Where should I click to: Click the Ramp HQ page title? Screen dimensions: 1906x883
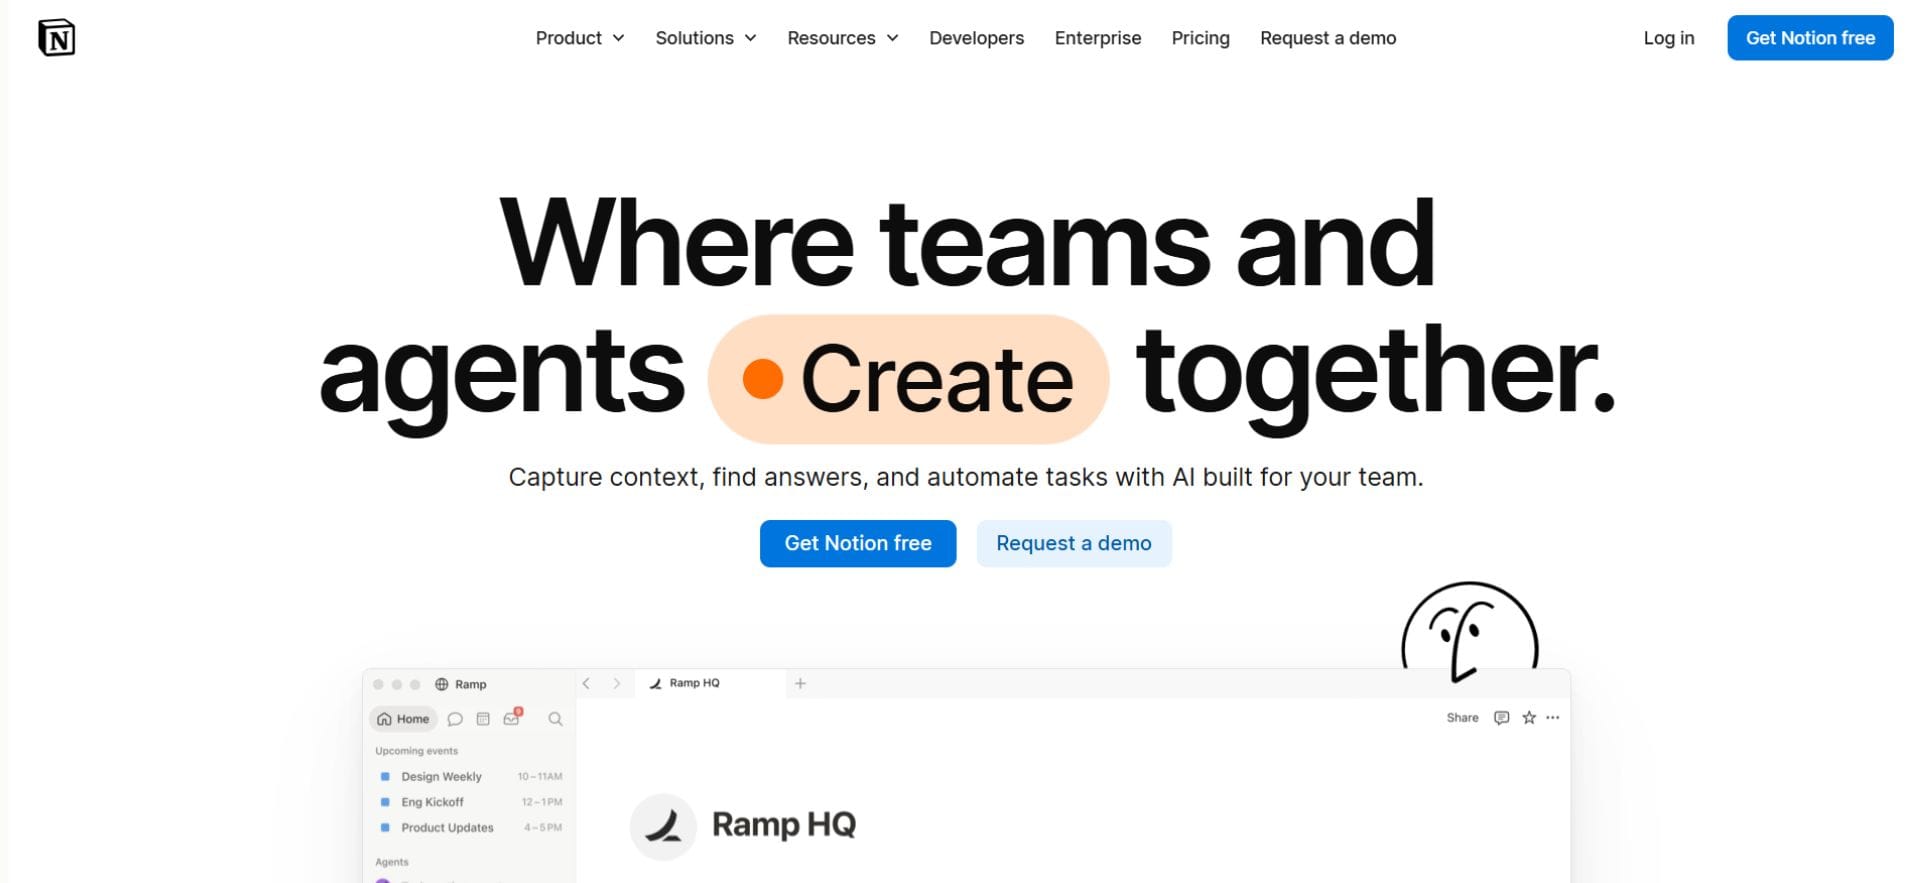[x=784, y=825]
